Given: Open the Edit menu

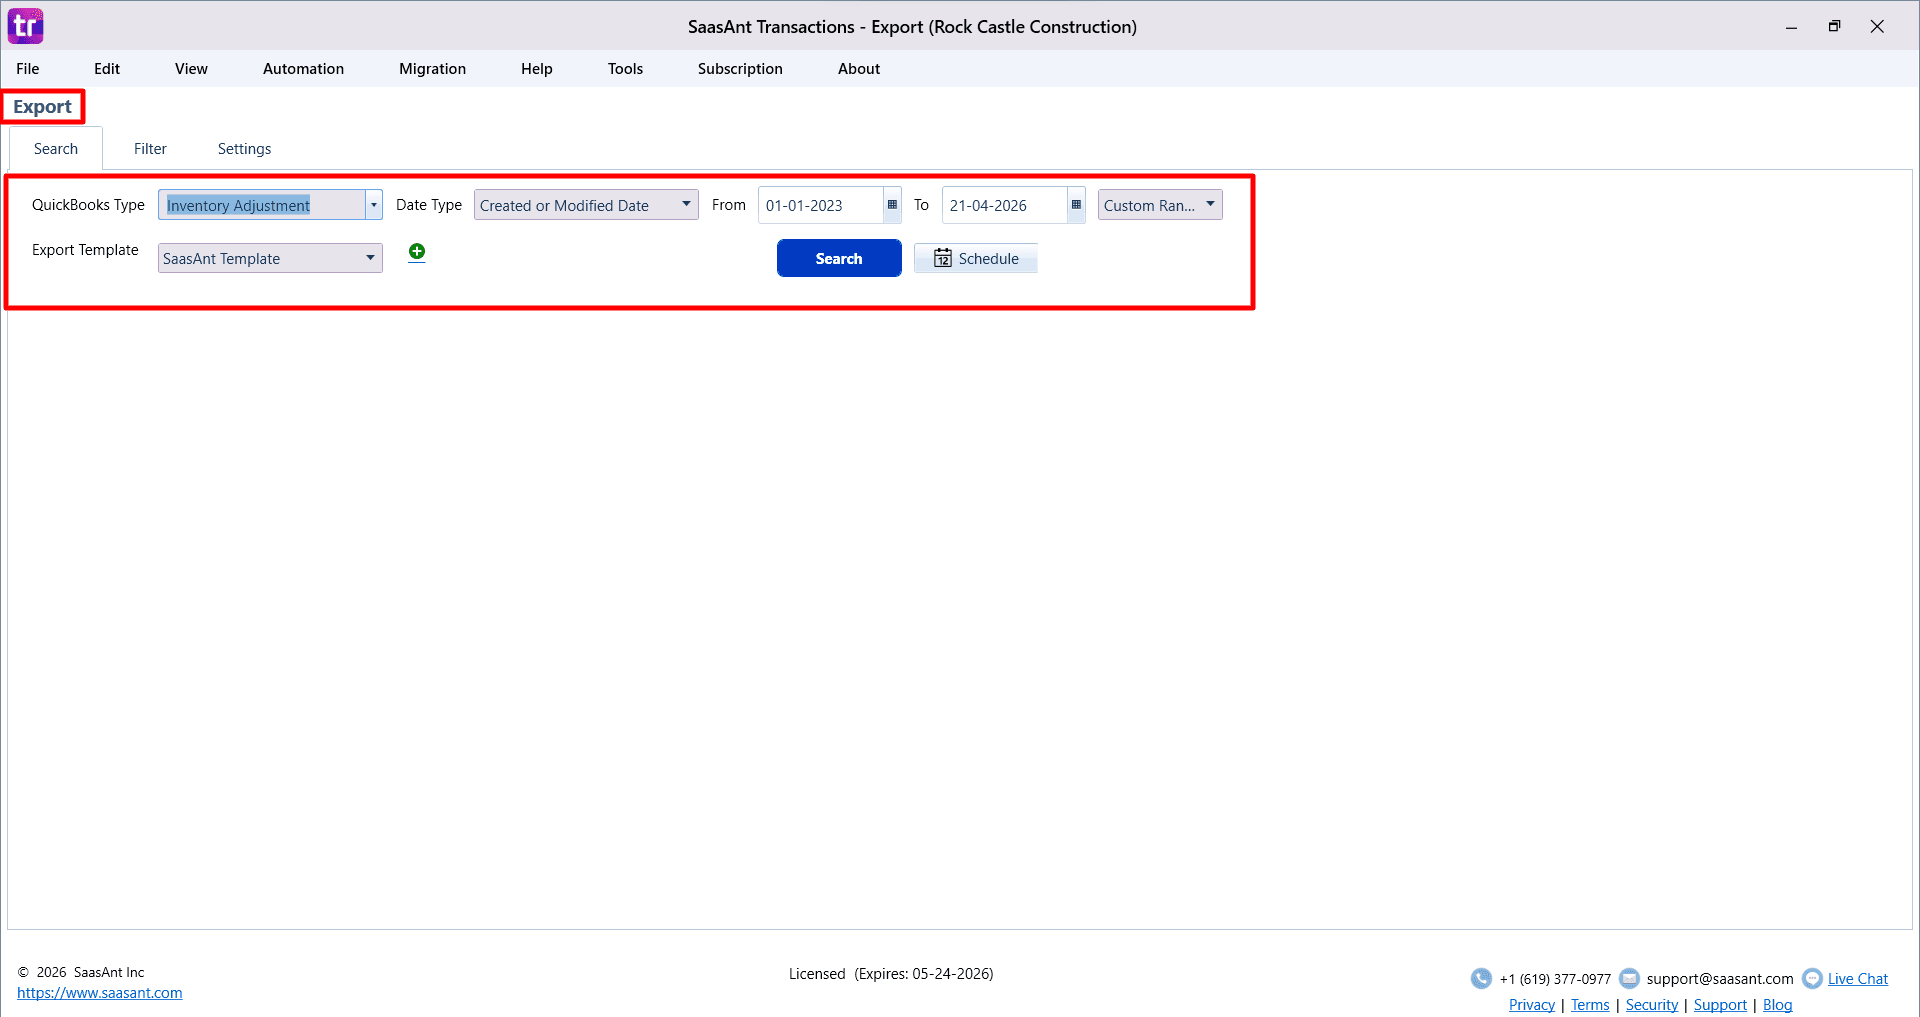Looking at the screenshot, I should click(107, 68).
